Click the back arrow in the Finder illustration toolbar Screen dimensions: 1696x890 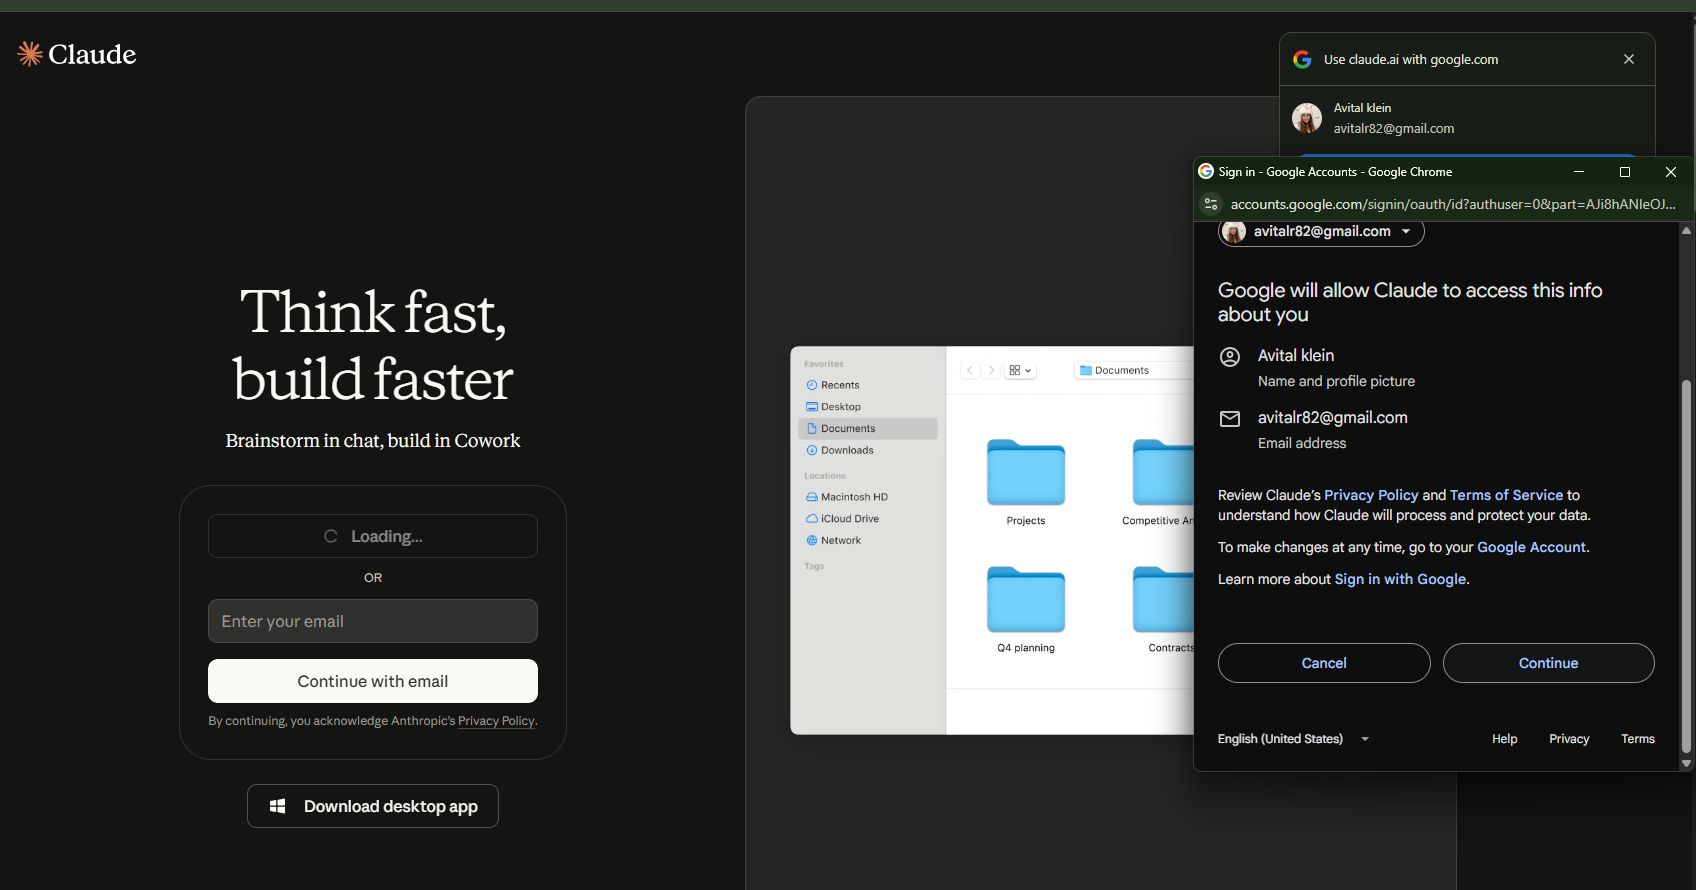pos(970,370)
